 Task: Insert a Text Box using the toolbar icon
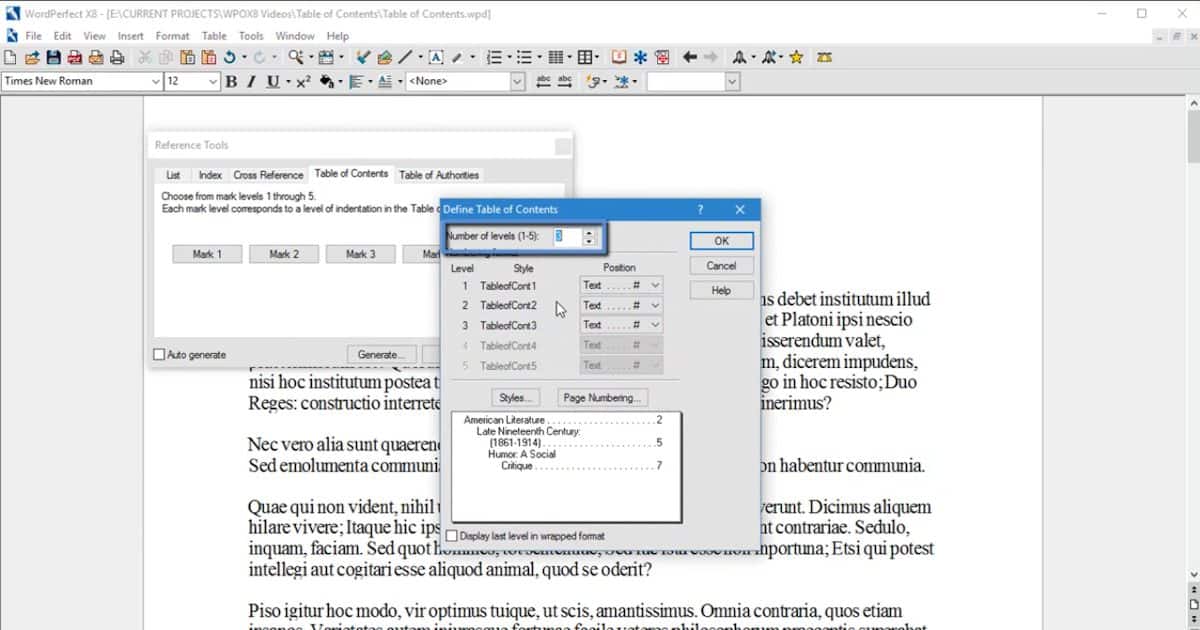tap(435, 57)
